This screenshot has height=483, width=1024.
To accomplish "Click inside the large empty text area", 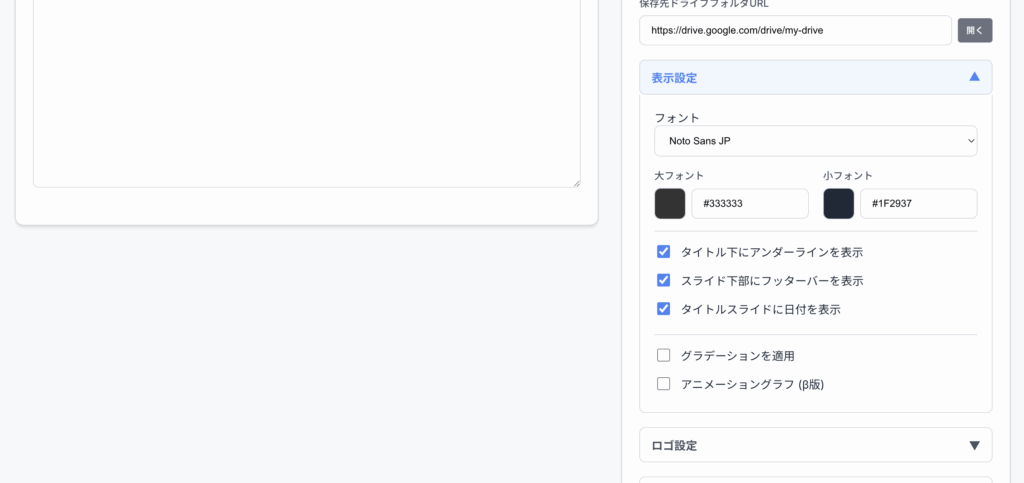I will click(306, 90).
